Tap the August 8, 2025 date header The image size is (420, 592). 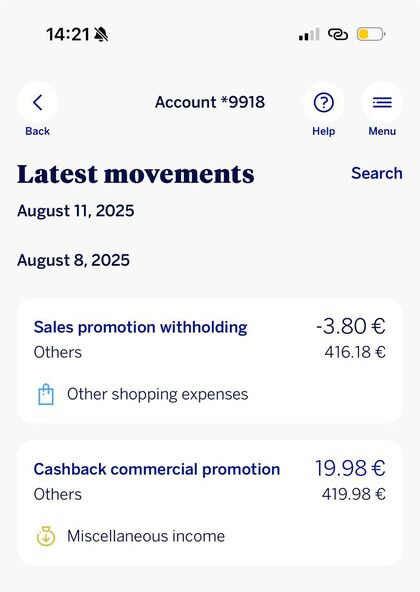73,260
